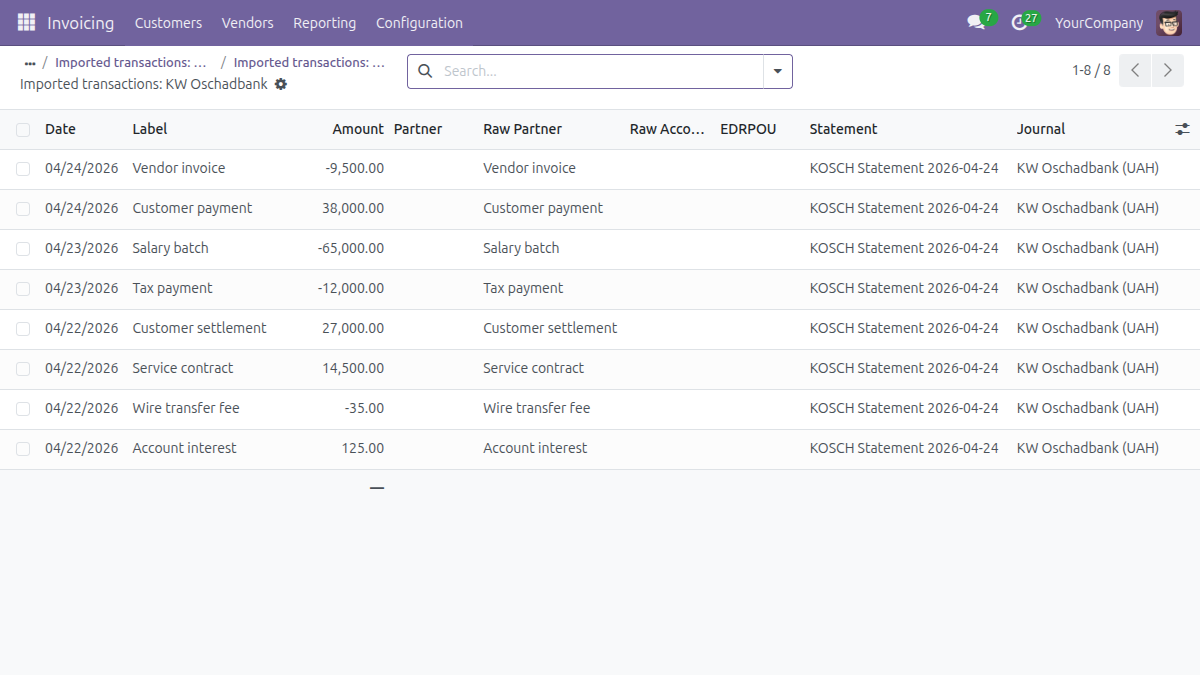Click the 125.00 amount cell
Image resolution: width=1200 pixels, height=675 pixels.
pos(363,448)
